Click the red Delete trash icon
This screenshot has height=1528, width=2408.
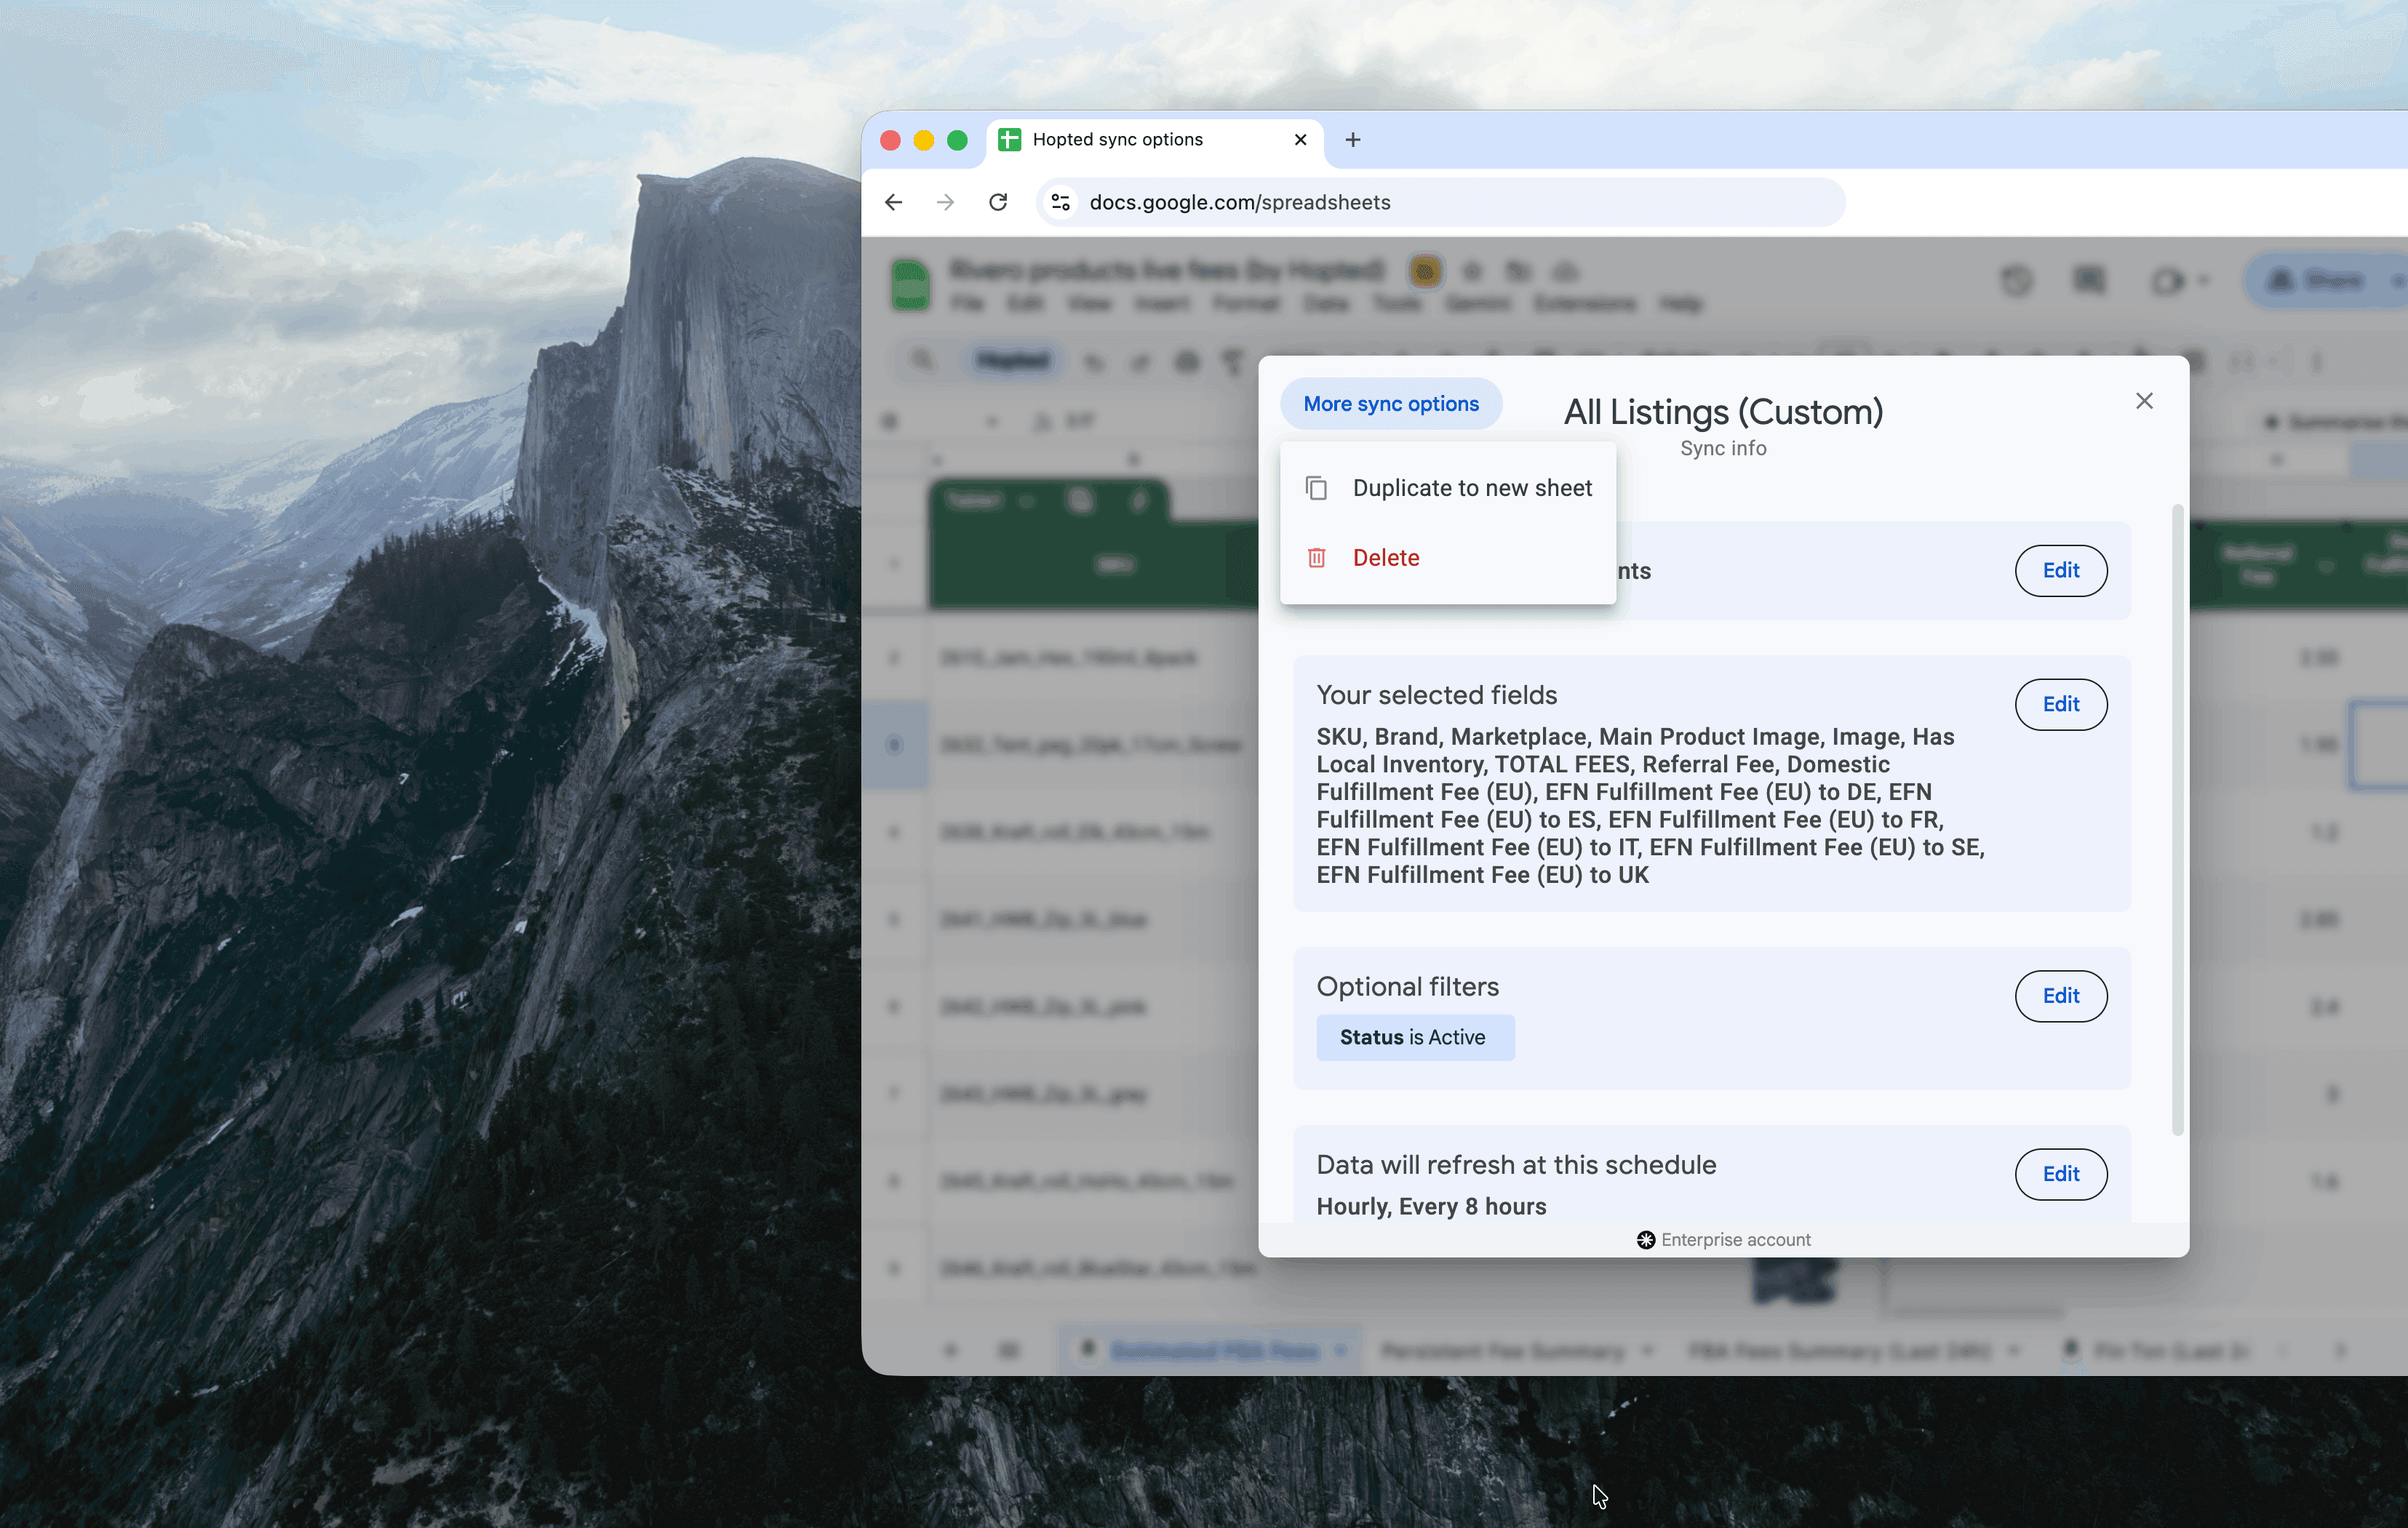pos(1316,558)
